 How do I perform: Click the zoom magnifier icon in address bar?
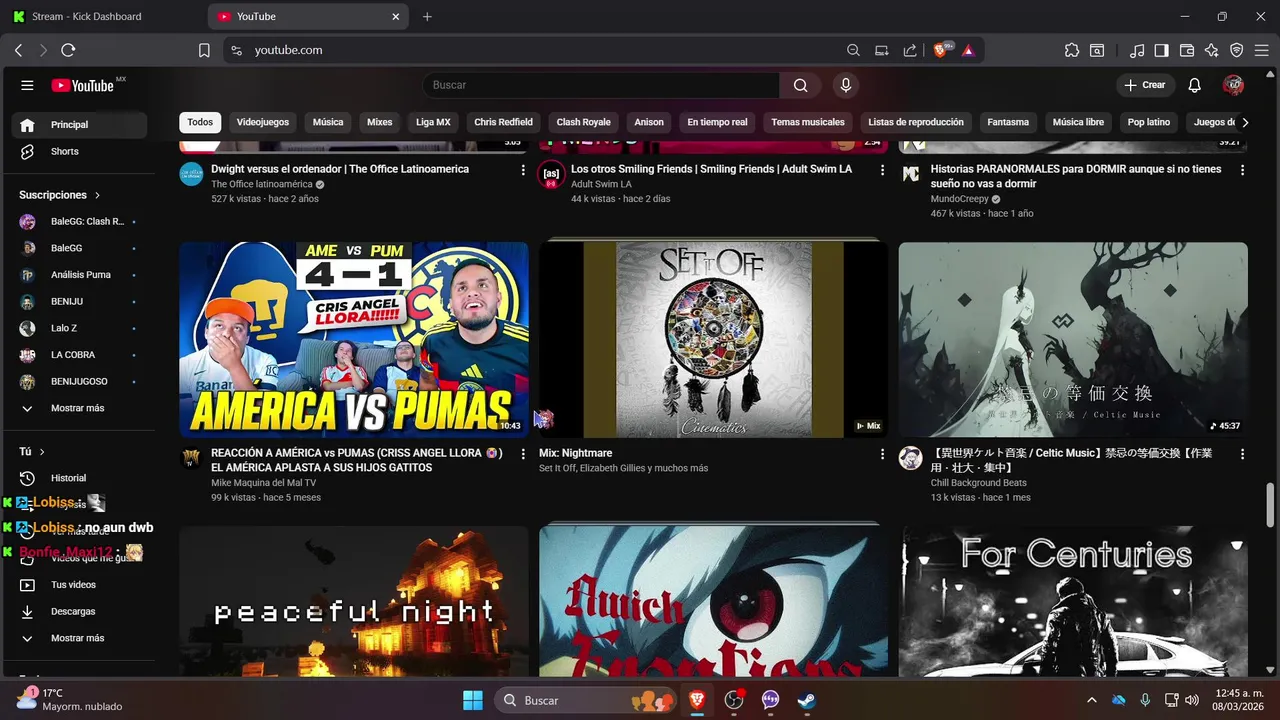coord(853,50)
